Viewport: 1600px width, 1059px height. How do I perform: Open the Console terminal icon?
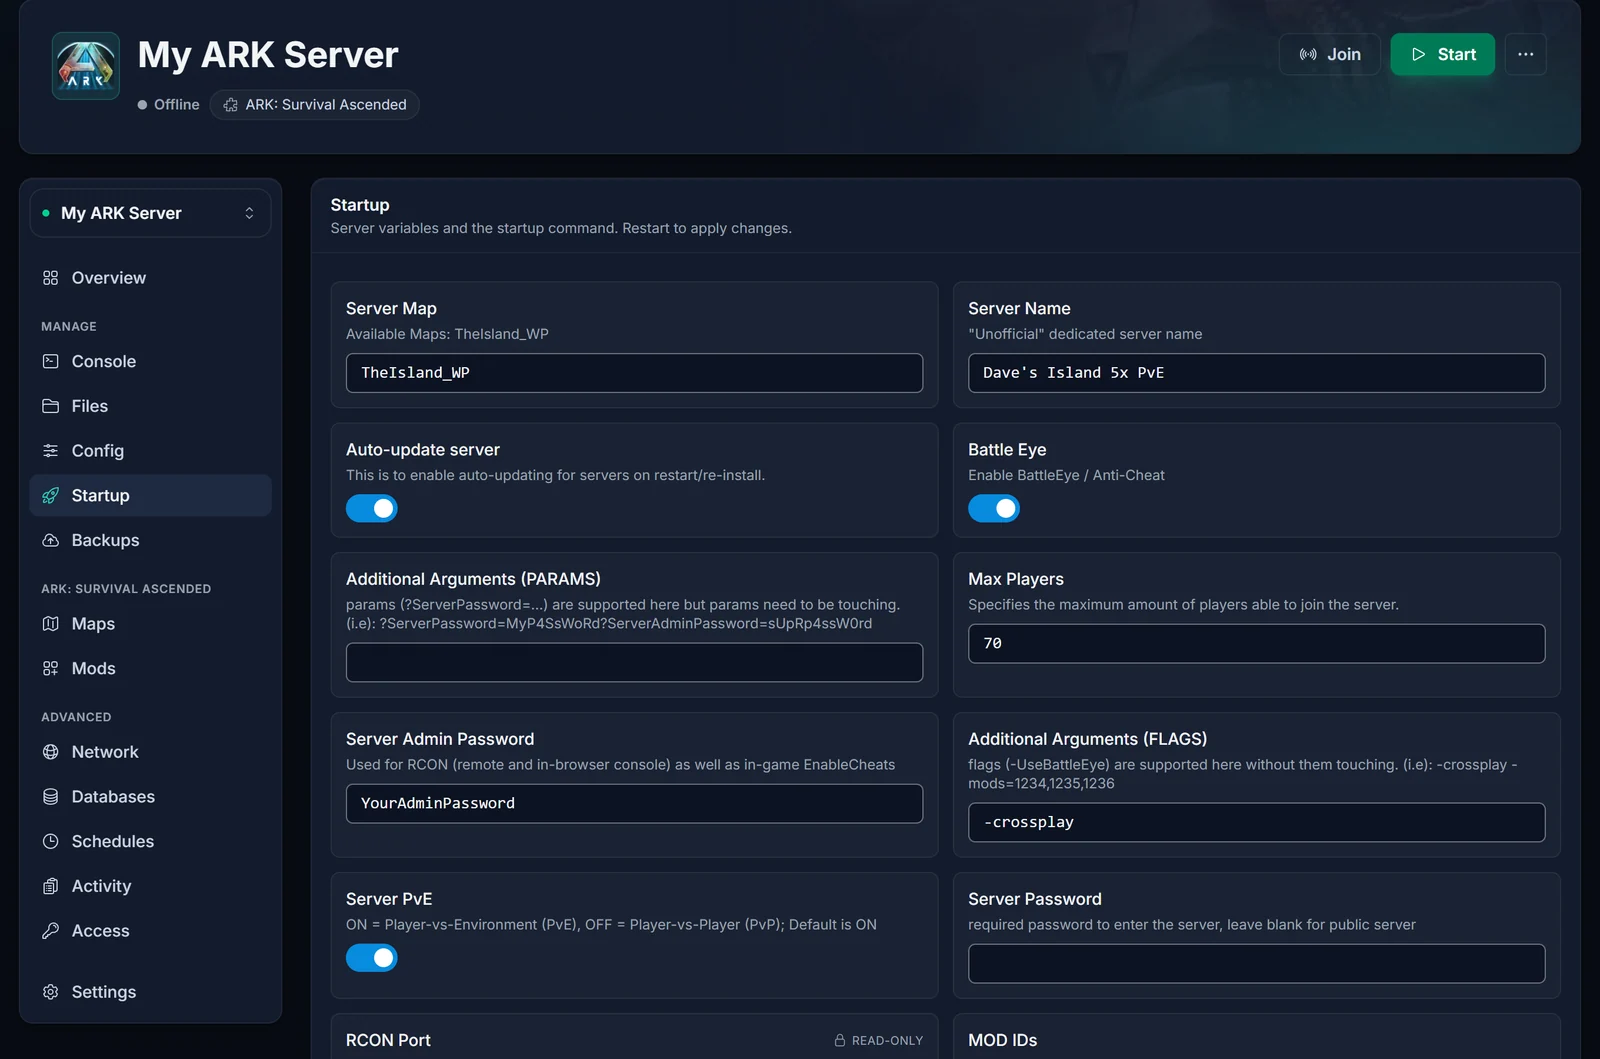coord(51,361)
